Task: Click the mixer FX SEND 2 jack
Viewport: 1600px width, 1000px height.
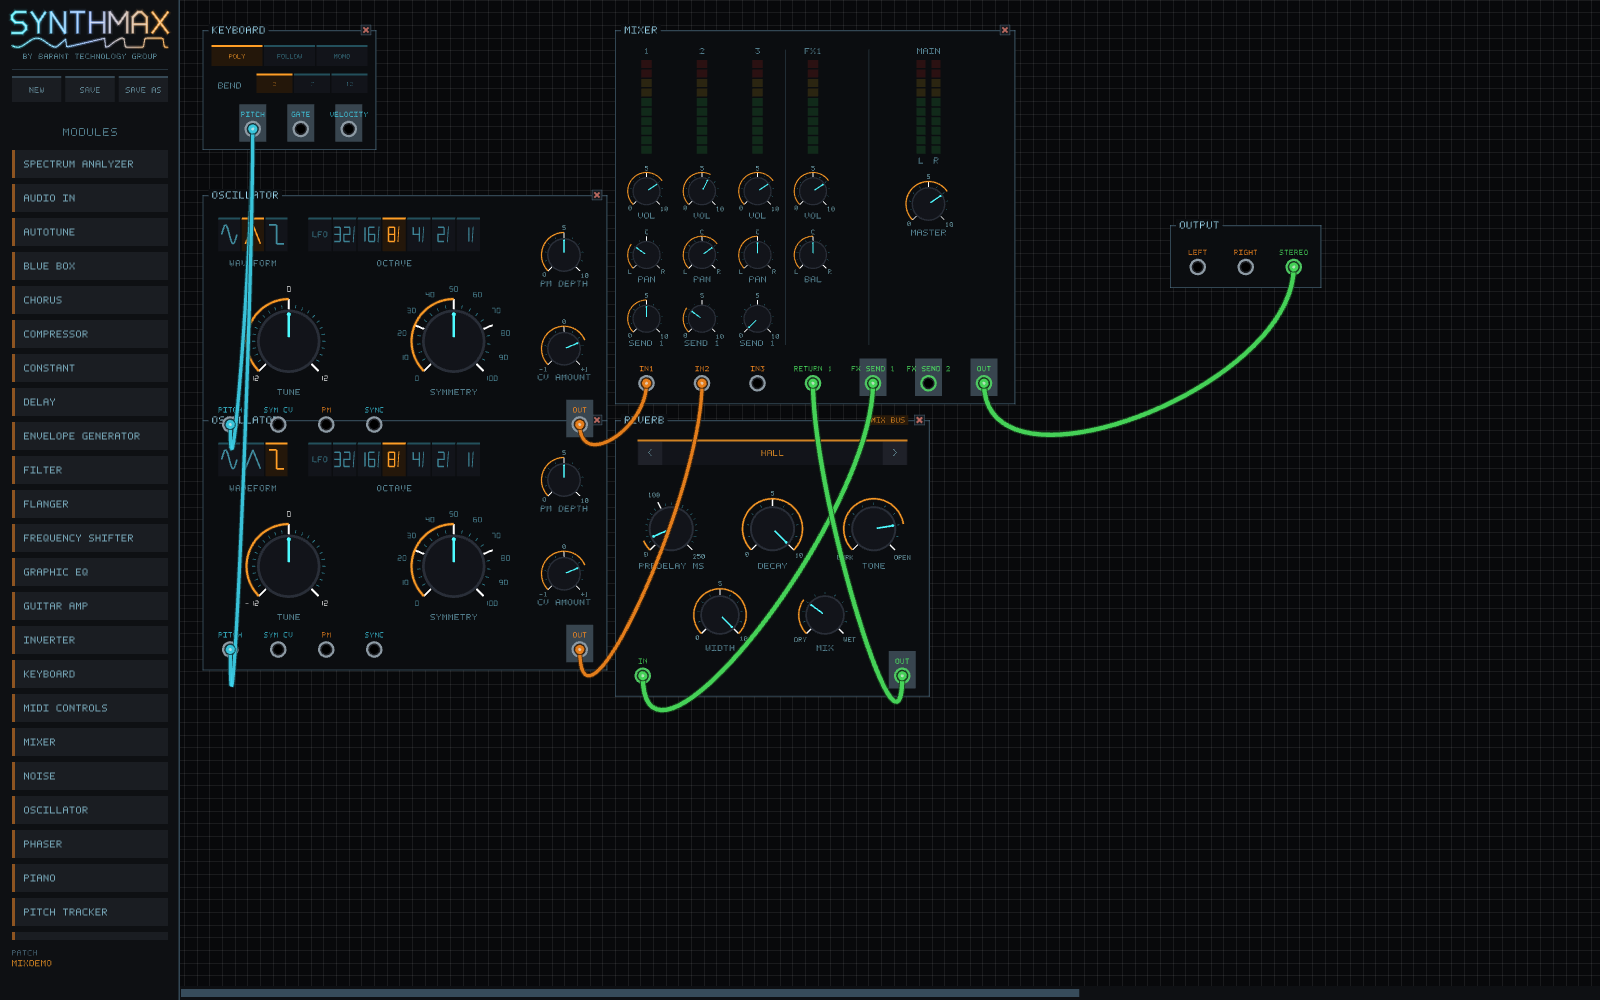Action: (928, 383)
